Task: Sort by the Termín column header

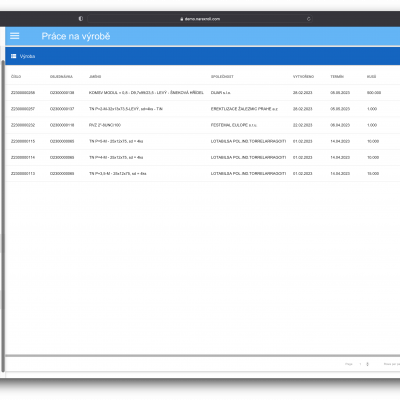Action: pyautogui.click(x=337, y=77)
